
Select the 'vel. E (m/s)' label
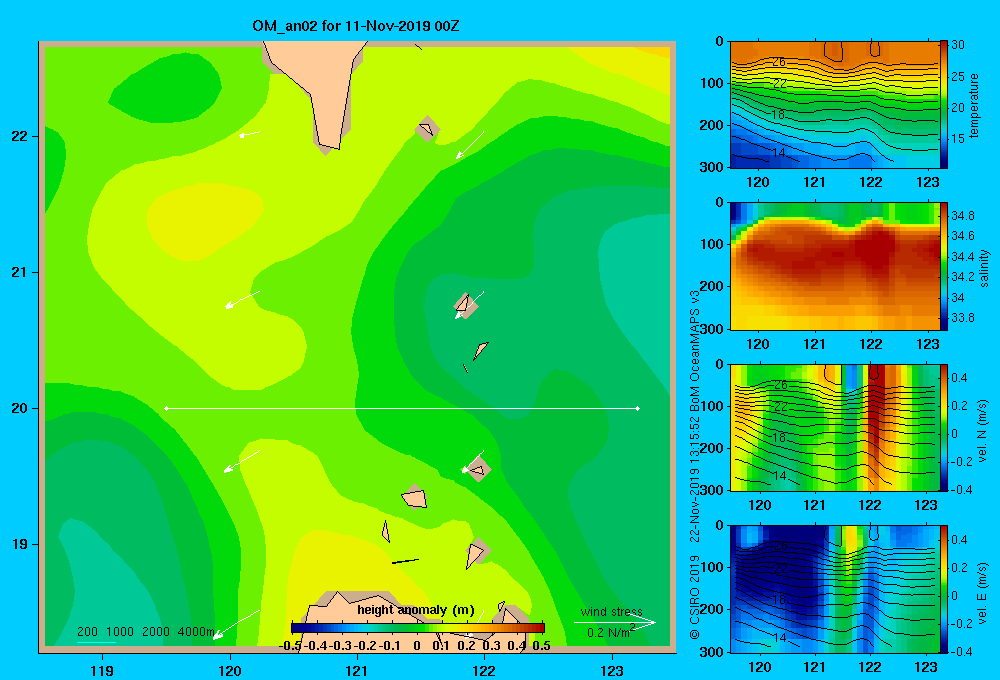(982, 592)
